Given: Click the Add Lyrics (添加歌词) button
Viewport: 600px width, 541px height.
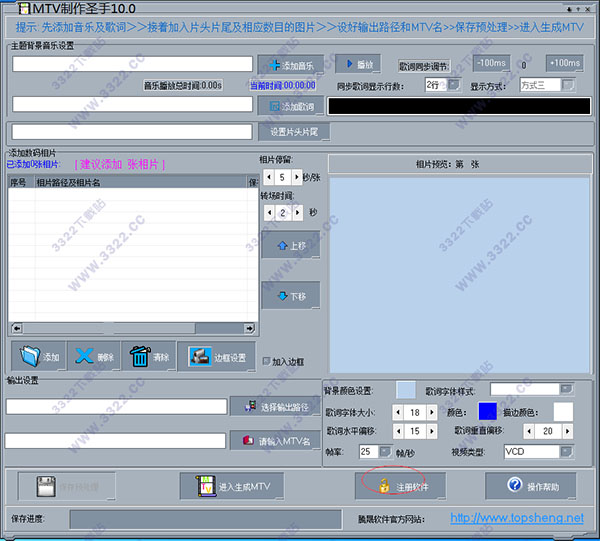Looking at the screenshot, I should 291,106.
